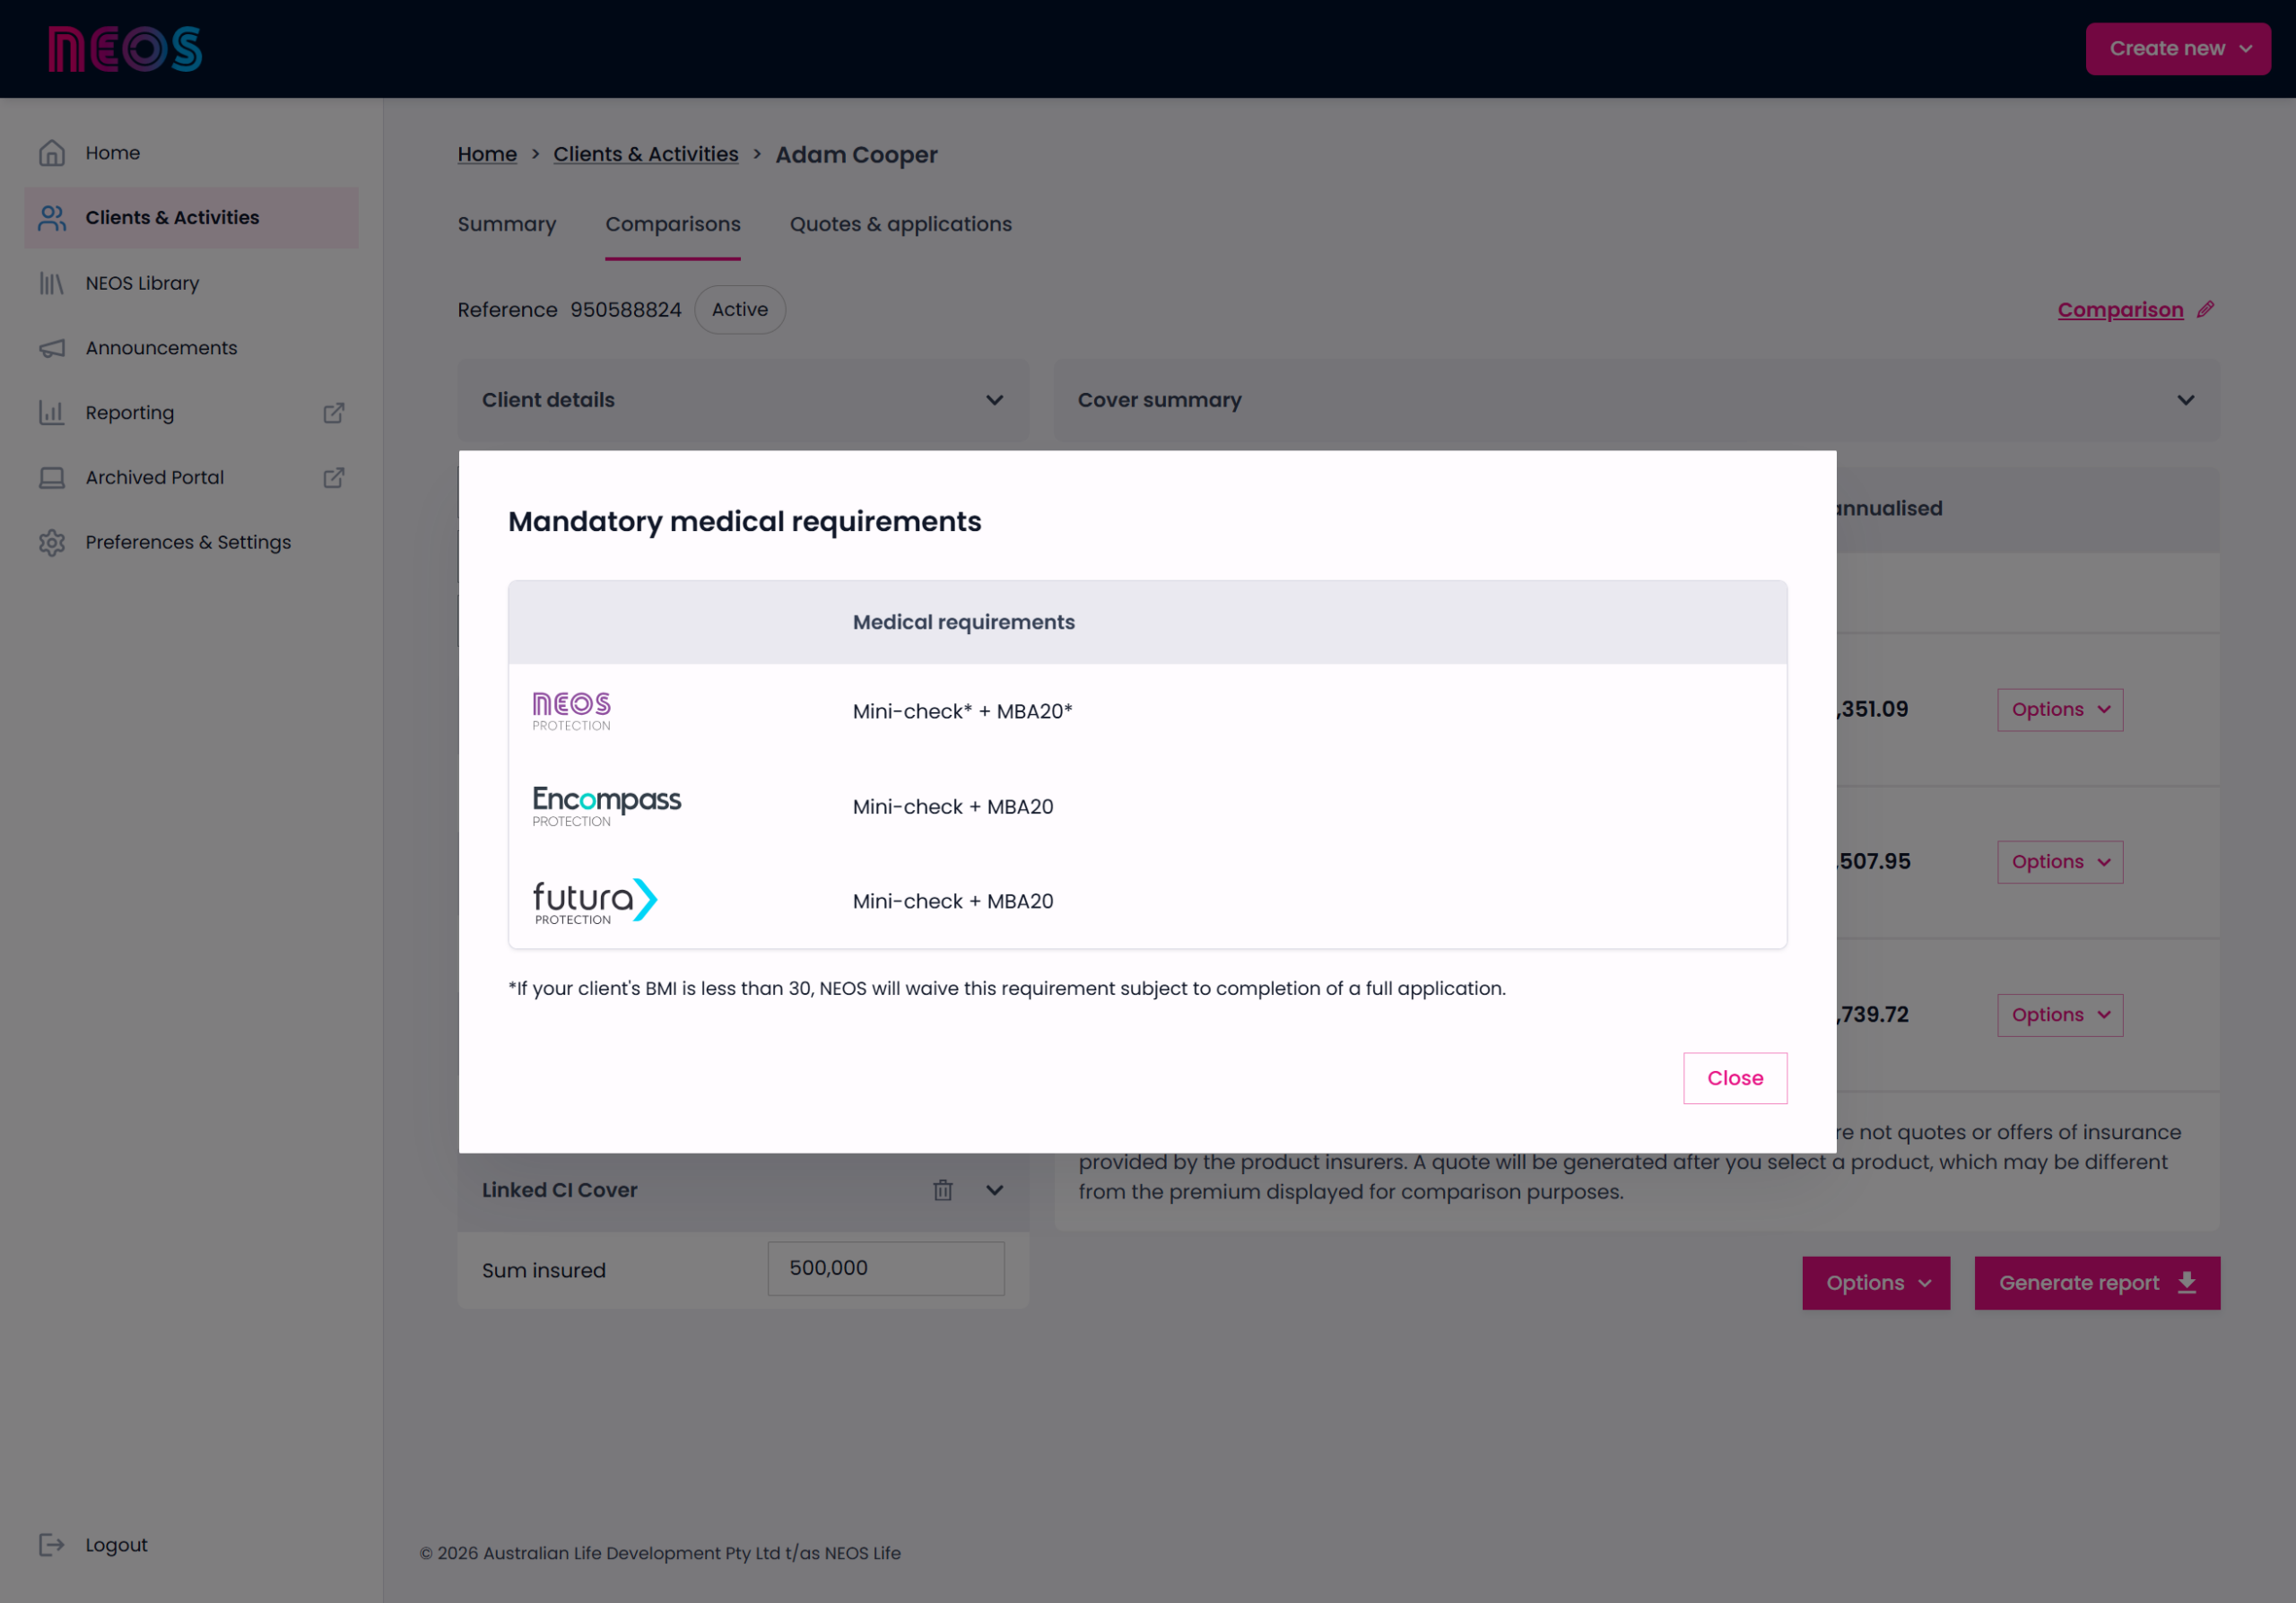Open Options dropdown for 507.95 premium row

[x=2060, y=862]
